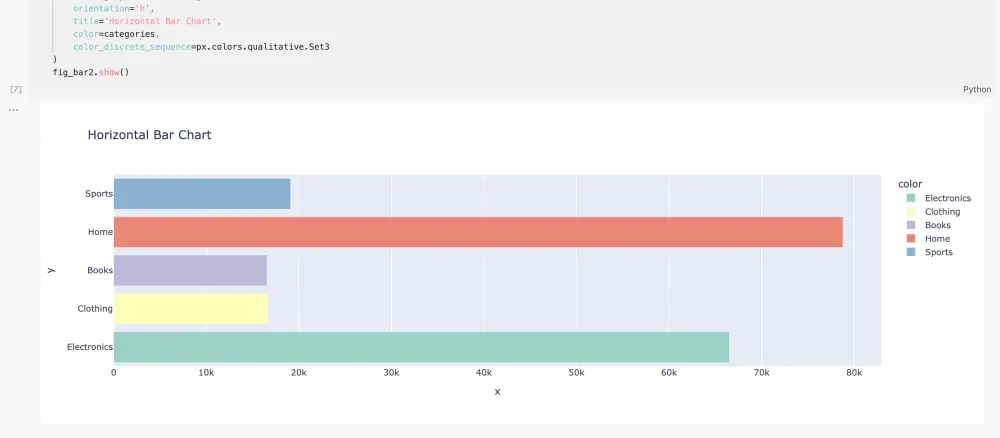
Task: Change the cell language mode from Python
Action: point(977,89)
